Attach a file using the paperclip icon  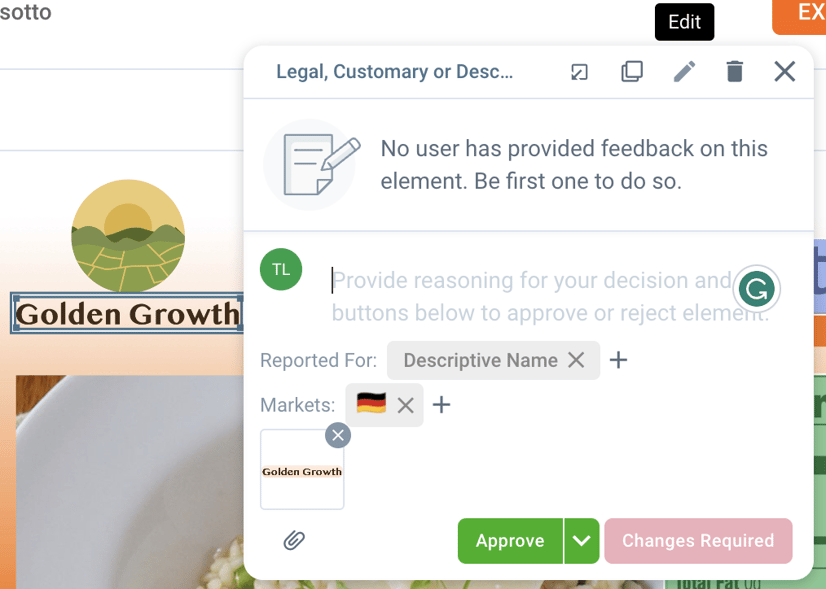tap(293, 540)
